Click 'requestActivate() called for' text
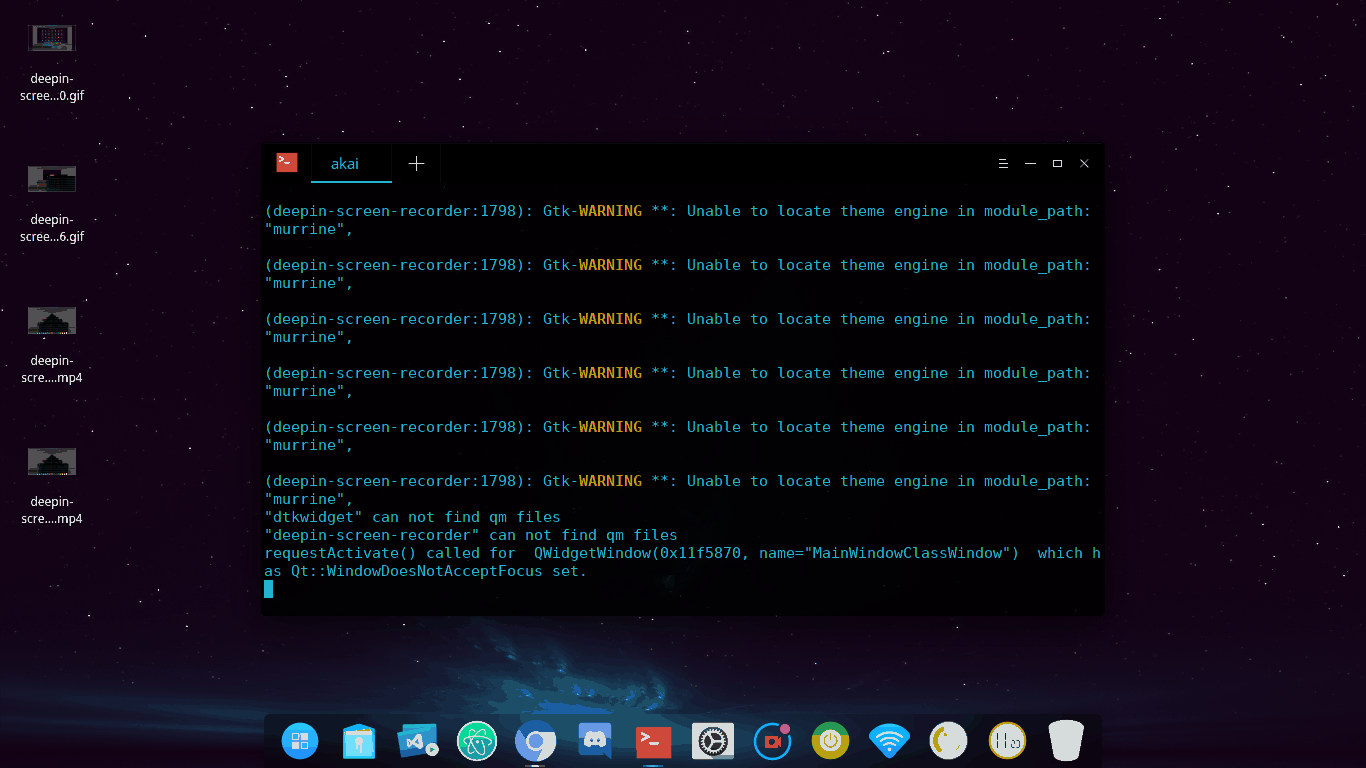The height and width of the screenshot is (768, 1366). click(390, 553)
